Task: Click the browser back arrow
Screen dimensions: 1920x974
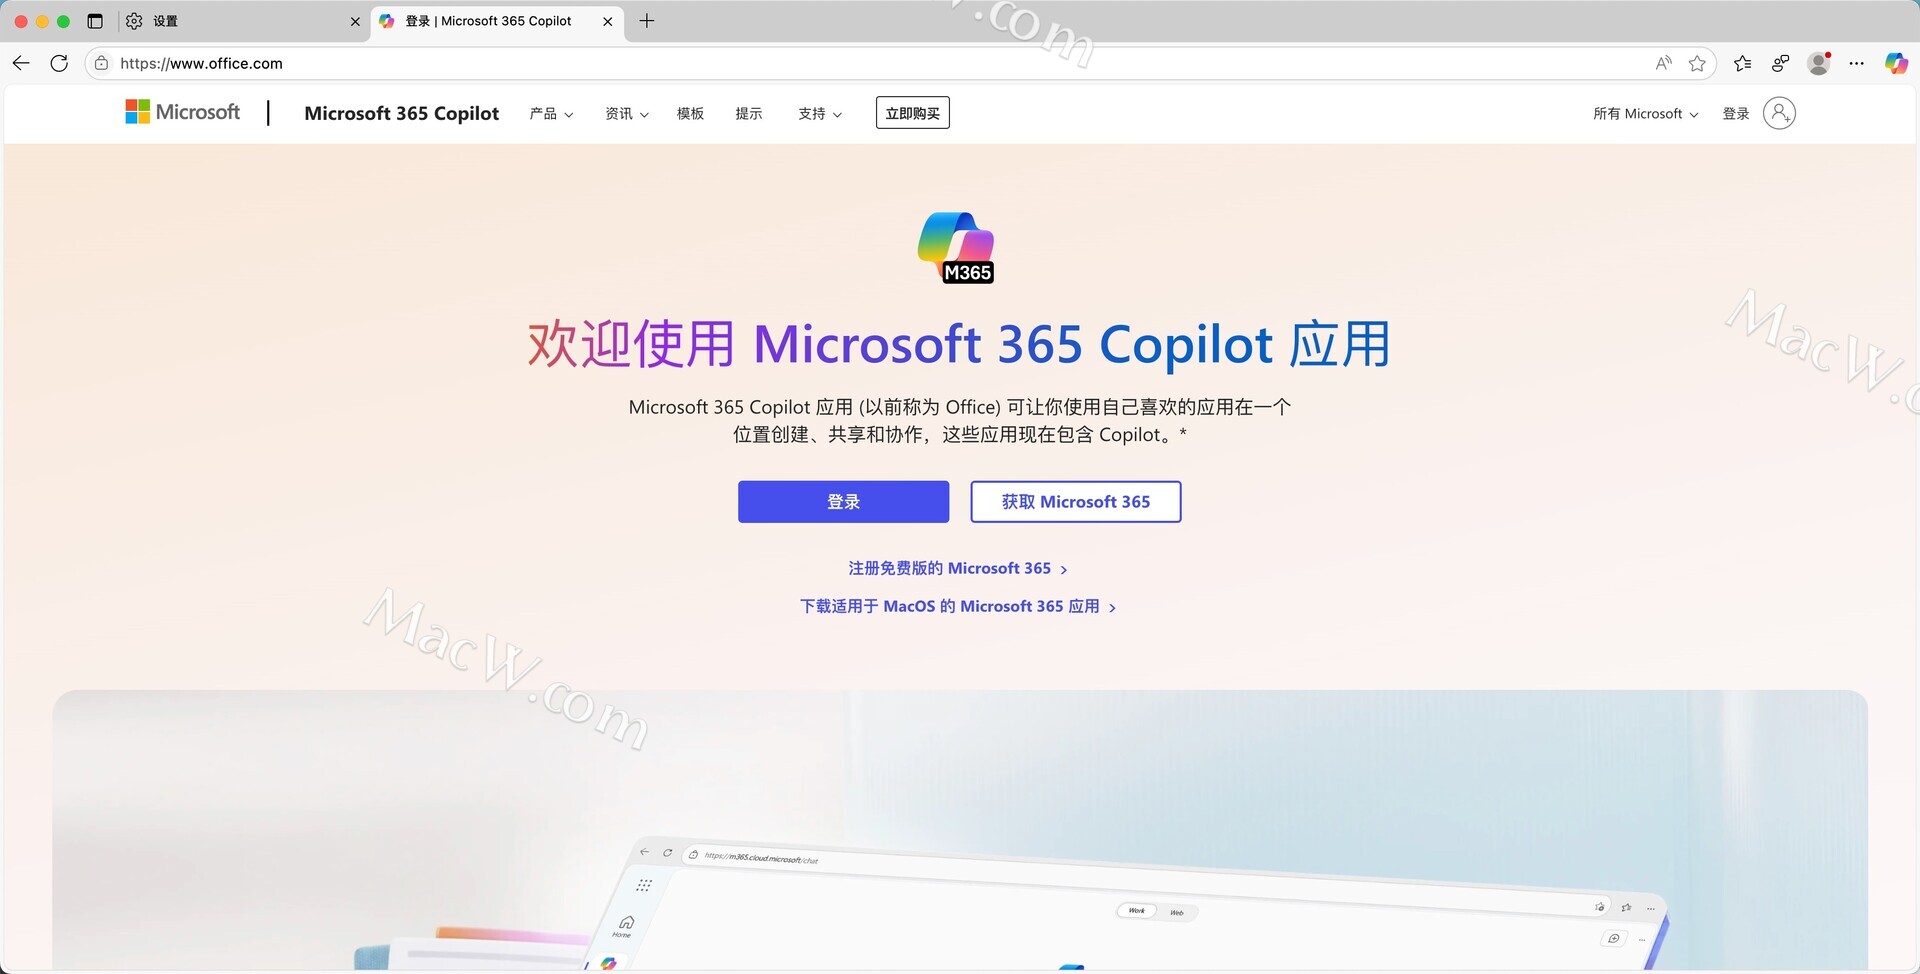Action: pyautogui.click(x=21, y=63)
